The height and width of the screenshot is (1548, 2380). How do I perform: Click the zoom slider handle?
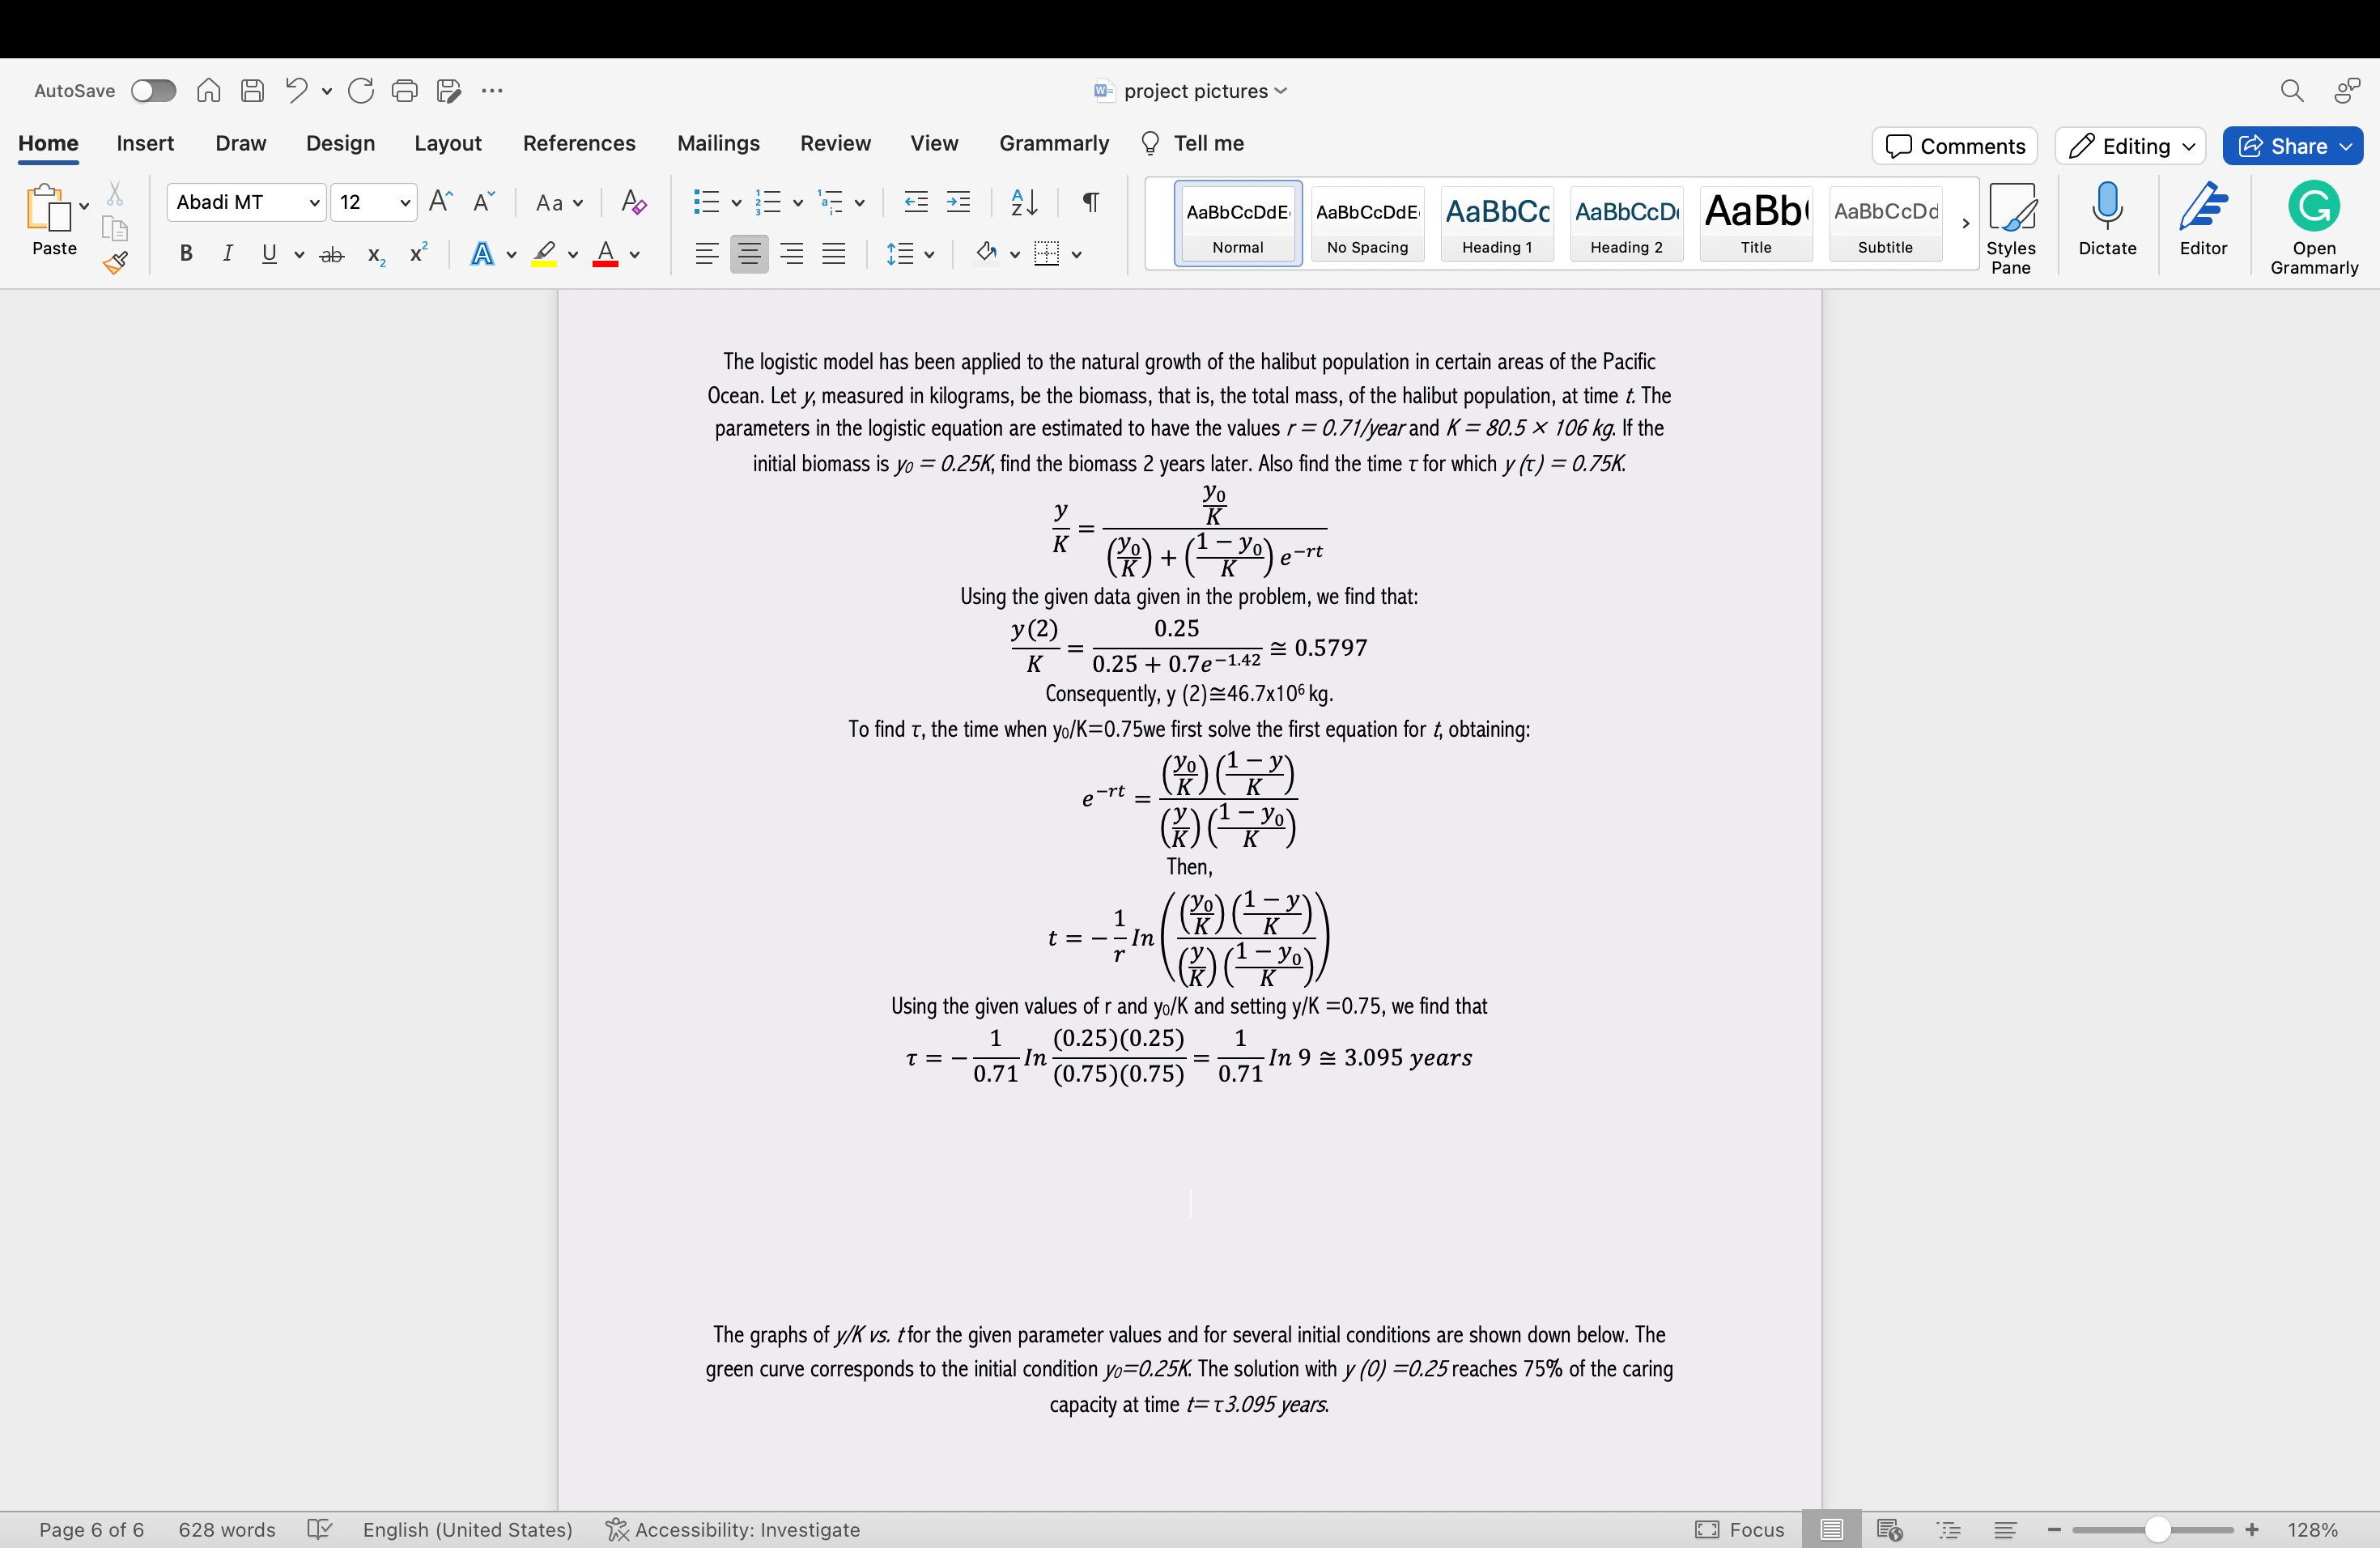point(2157,1529)
